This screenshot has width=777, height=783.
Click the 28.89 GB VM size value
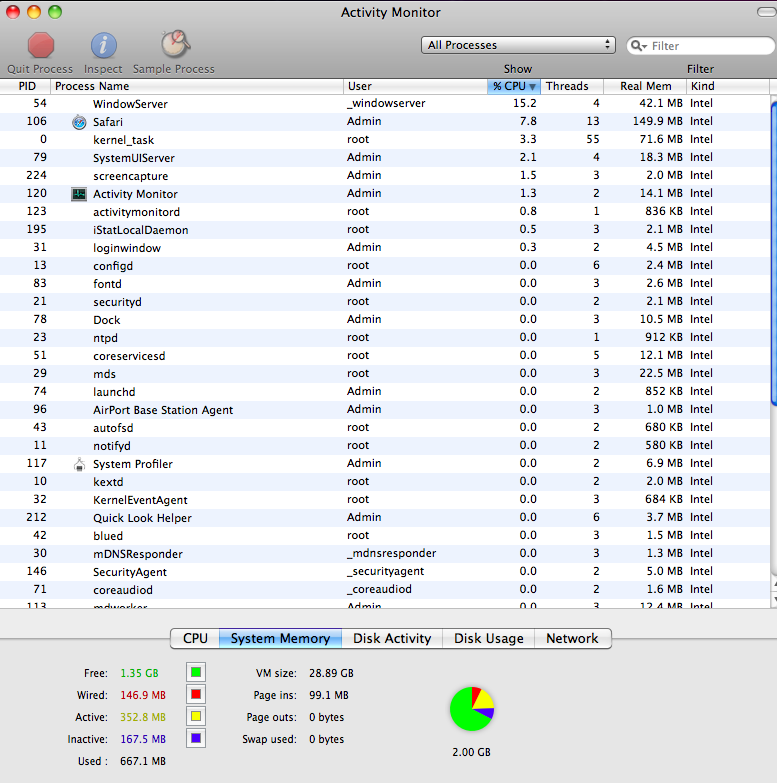click(x=331, y=673)
